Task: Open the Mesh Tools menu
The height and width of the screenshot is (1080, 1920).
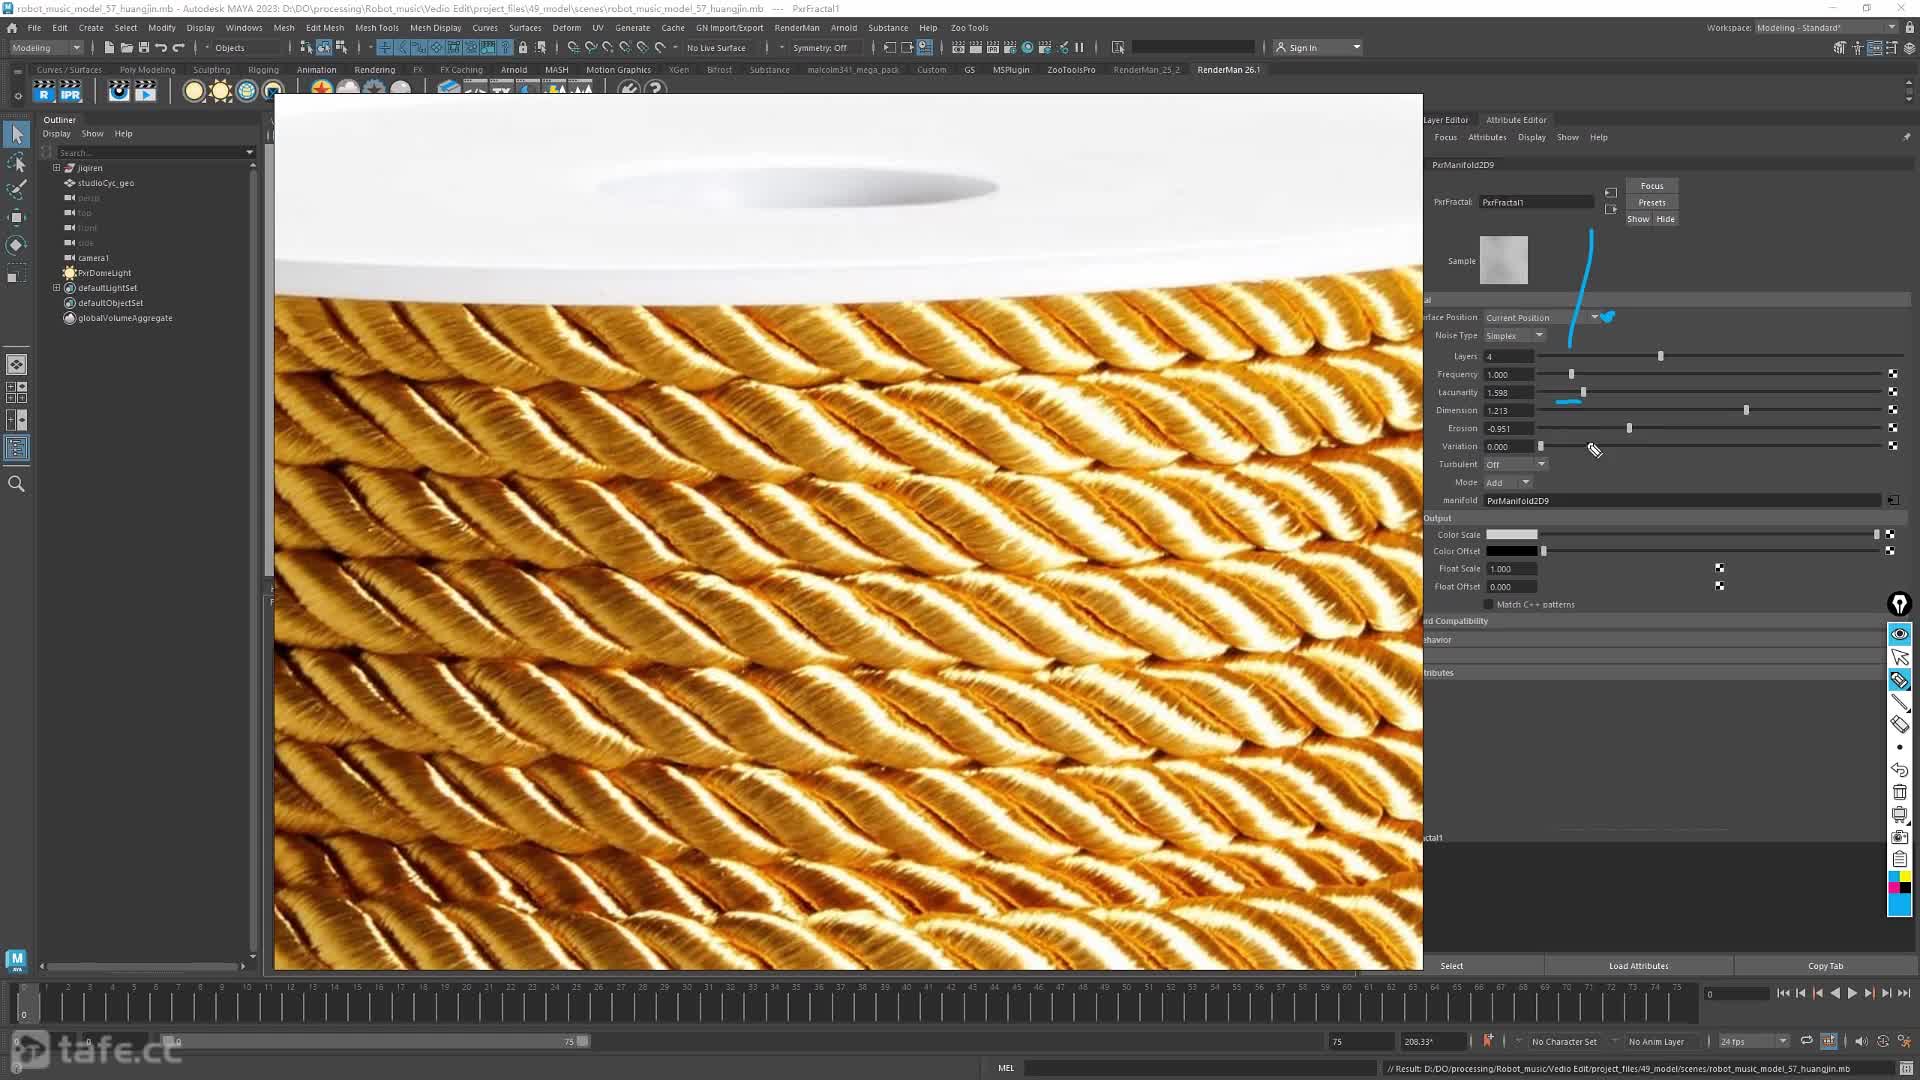Action: (x=376, y=28)
